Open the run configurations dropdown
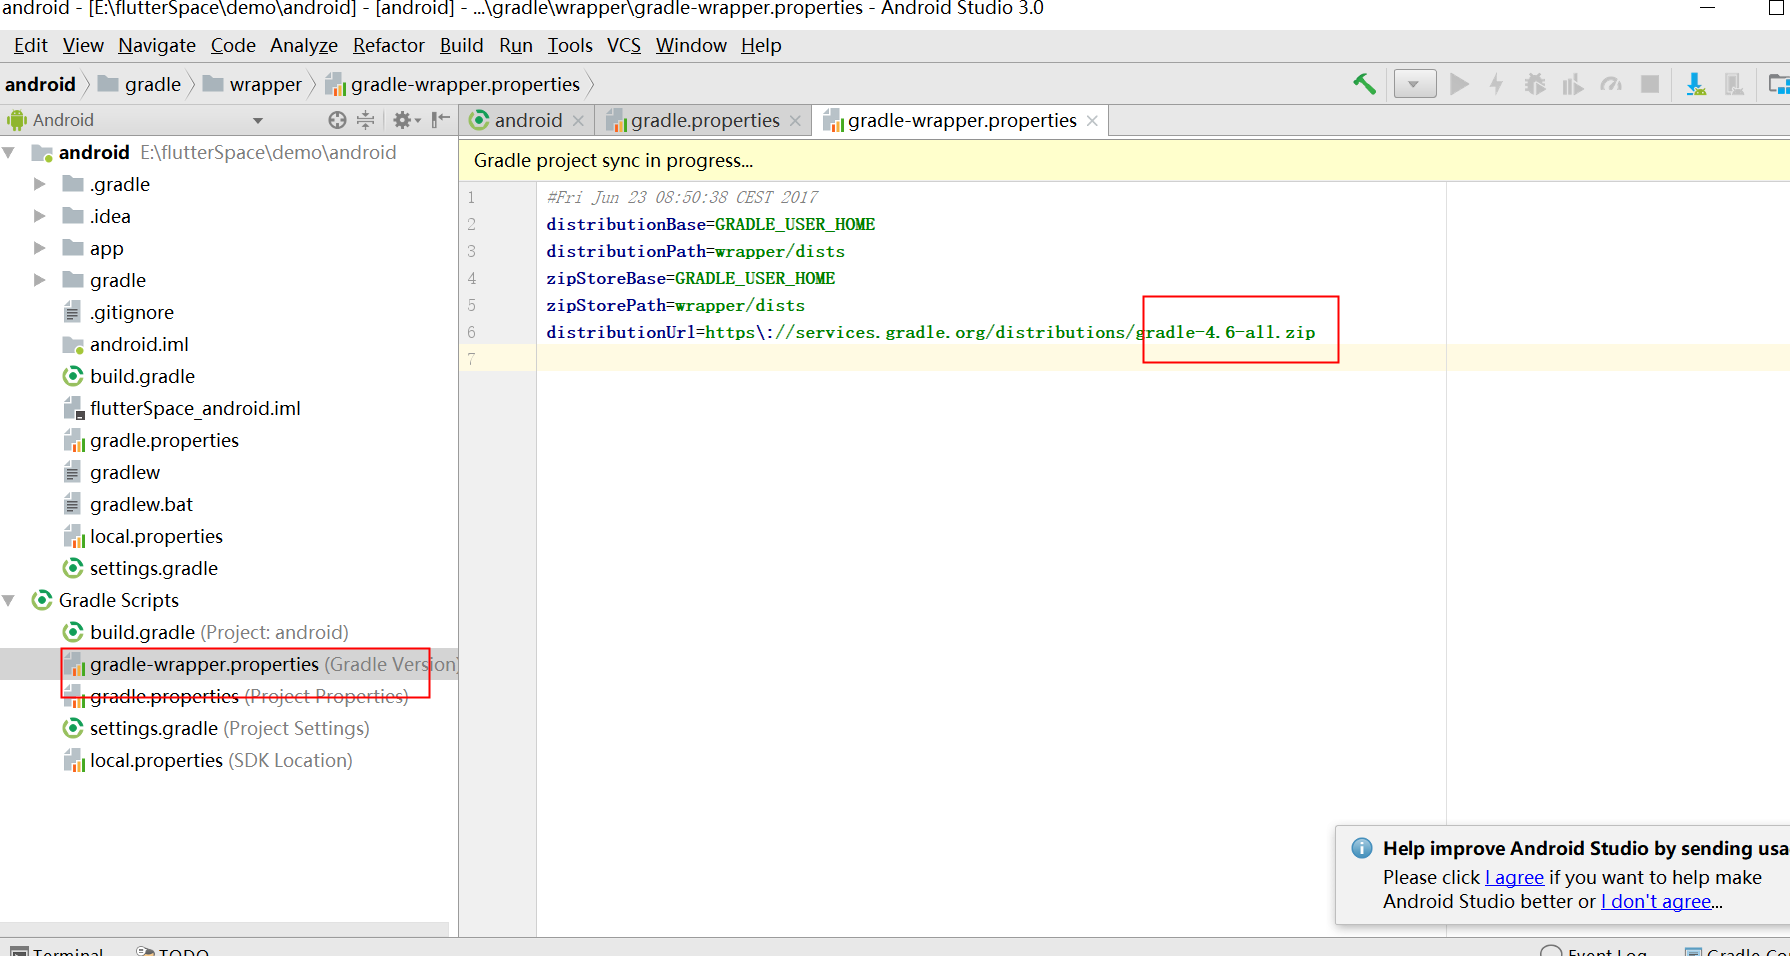The image size is (1790, 956). click(x=1414, y=84)
